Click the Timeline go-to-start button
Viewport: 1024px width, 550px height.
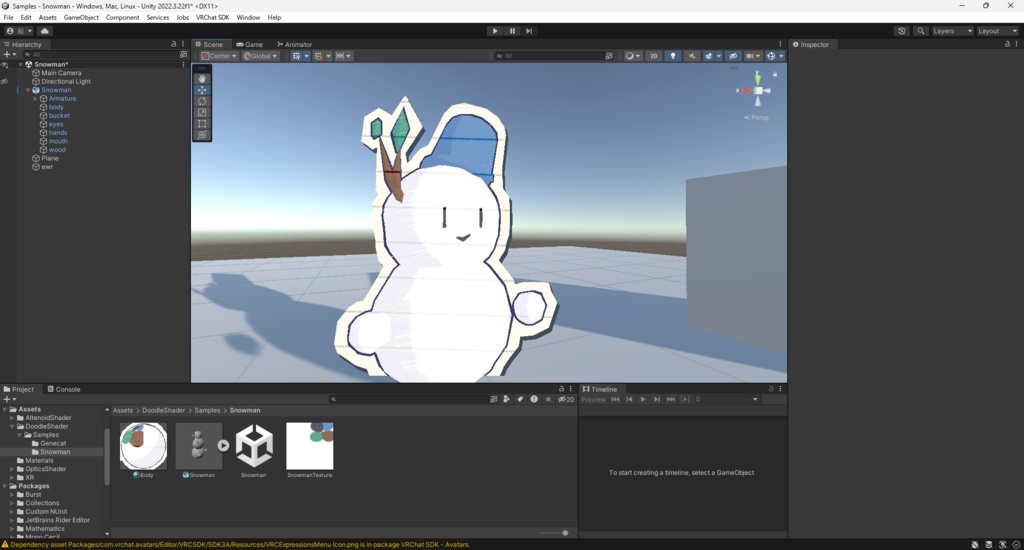(x=615, y=399)
